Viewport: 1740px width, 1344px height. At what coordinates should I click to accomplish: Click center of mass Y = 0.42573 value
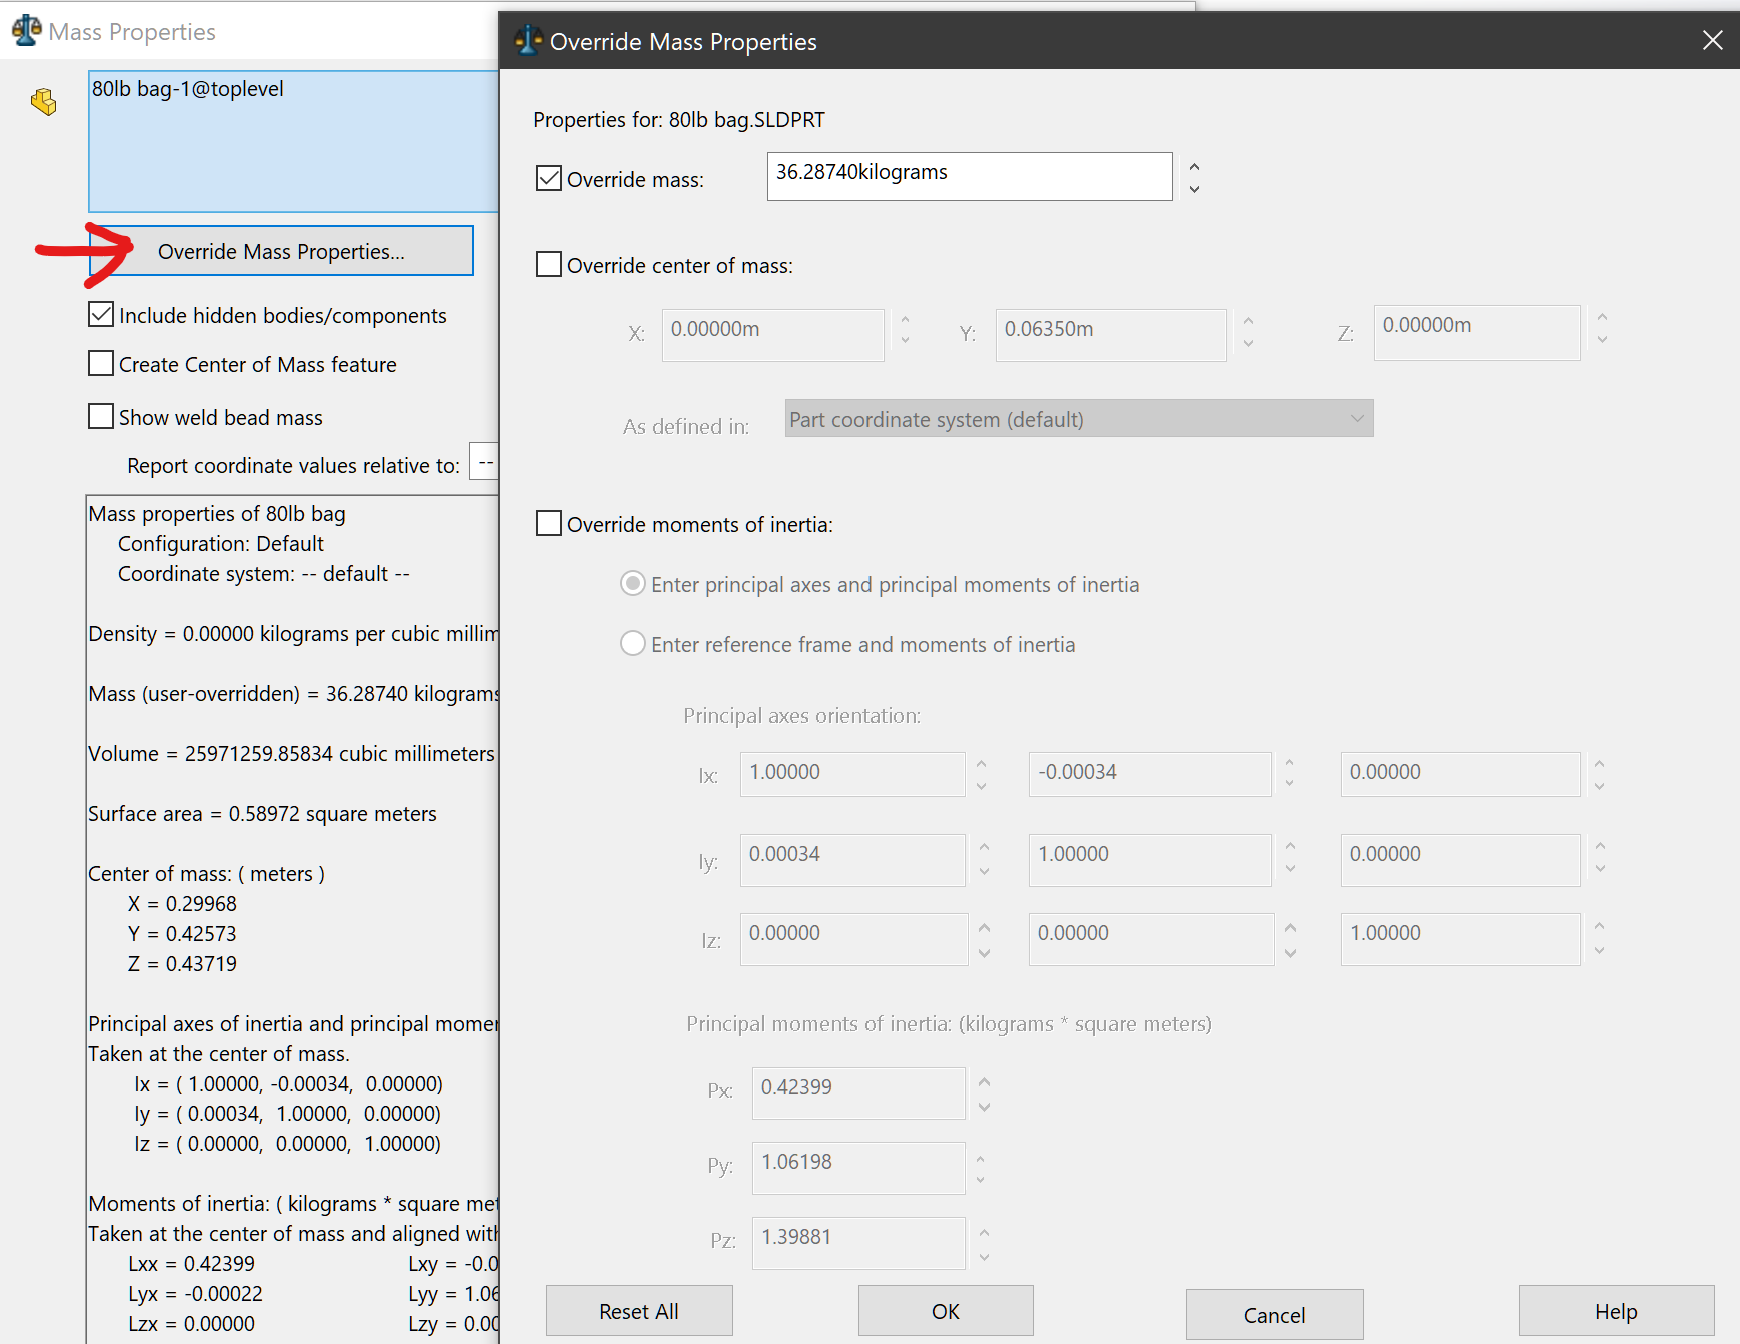[x=182, y=933]
